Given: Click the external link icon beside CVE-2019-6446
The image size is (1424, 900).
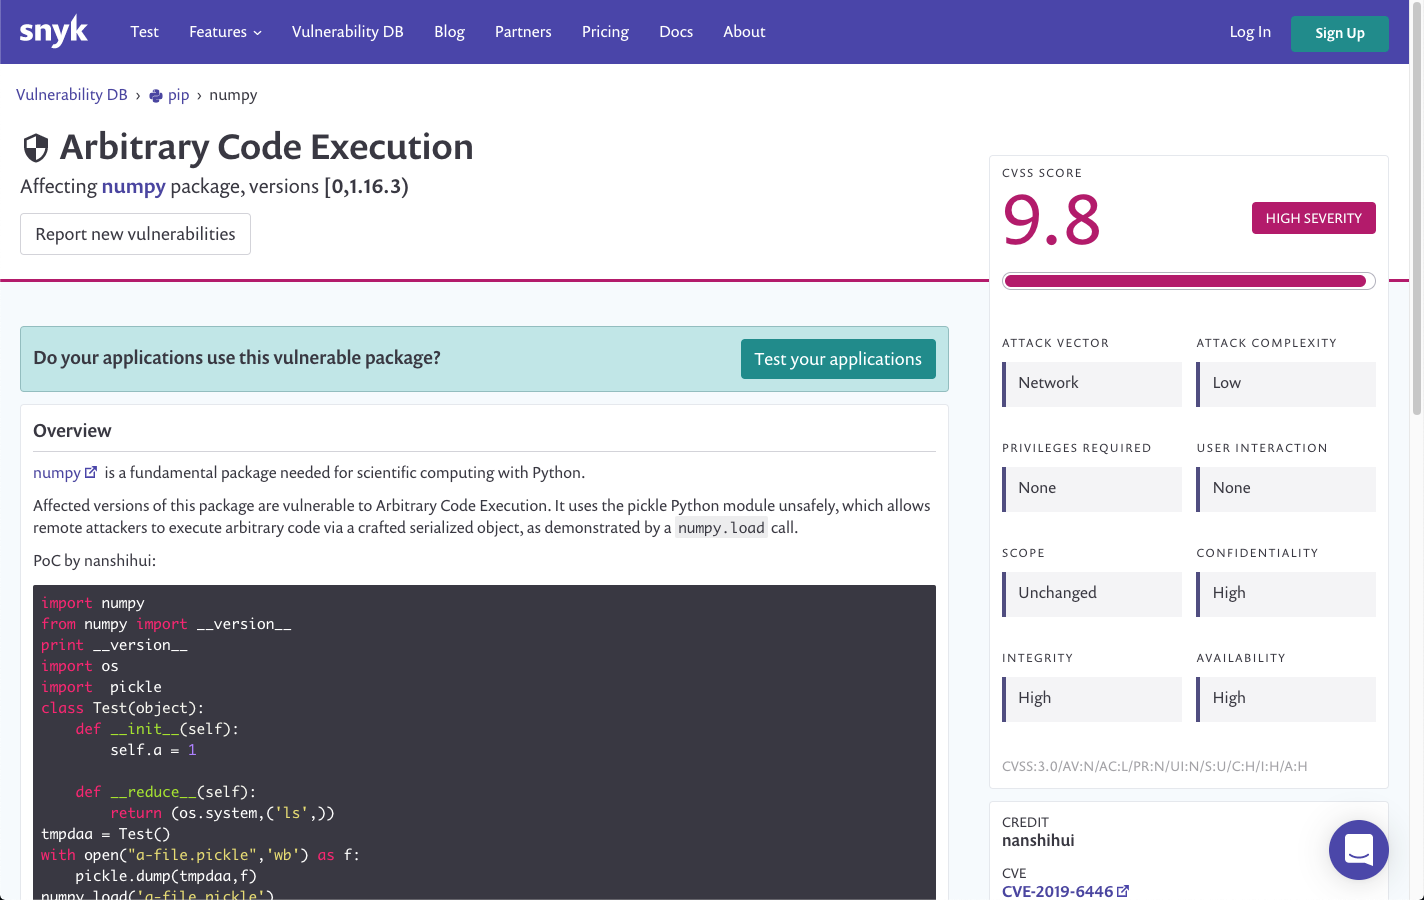Looking at the screenshot, I should [1123, 891].
